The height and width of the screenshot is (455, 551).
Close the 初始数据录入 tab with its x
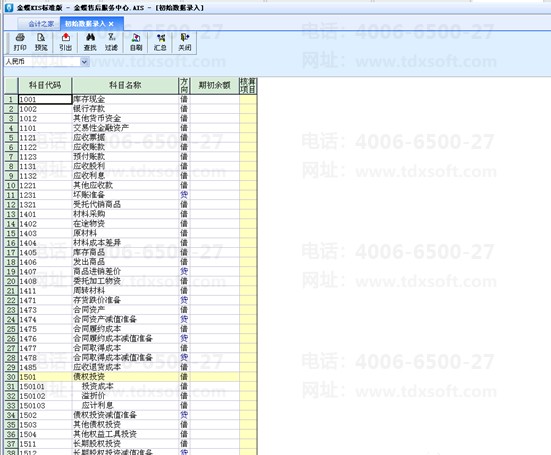coord(111,24)
